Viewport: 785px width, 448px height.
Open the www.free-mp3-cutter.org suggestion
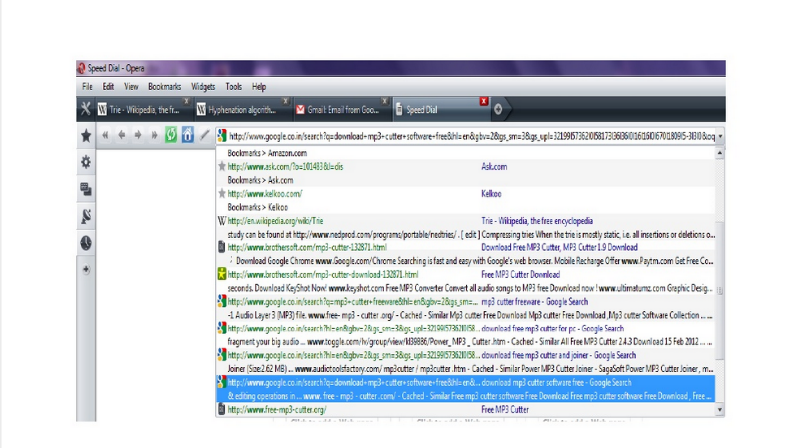coord(277,409)
